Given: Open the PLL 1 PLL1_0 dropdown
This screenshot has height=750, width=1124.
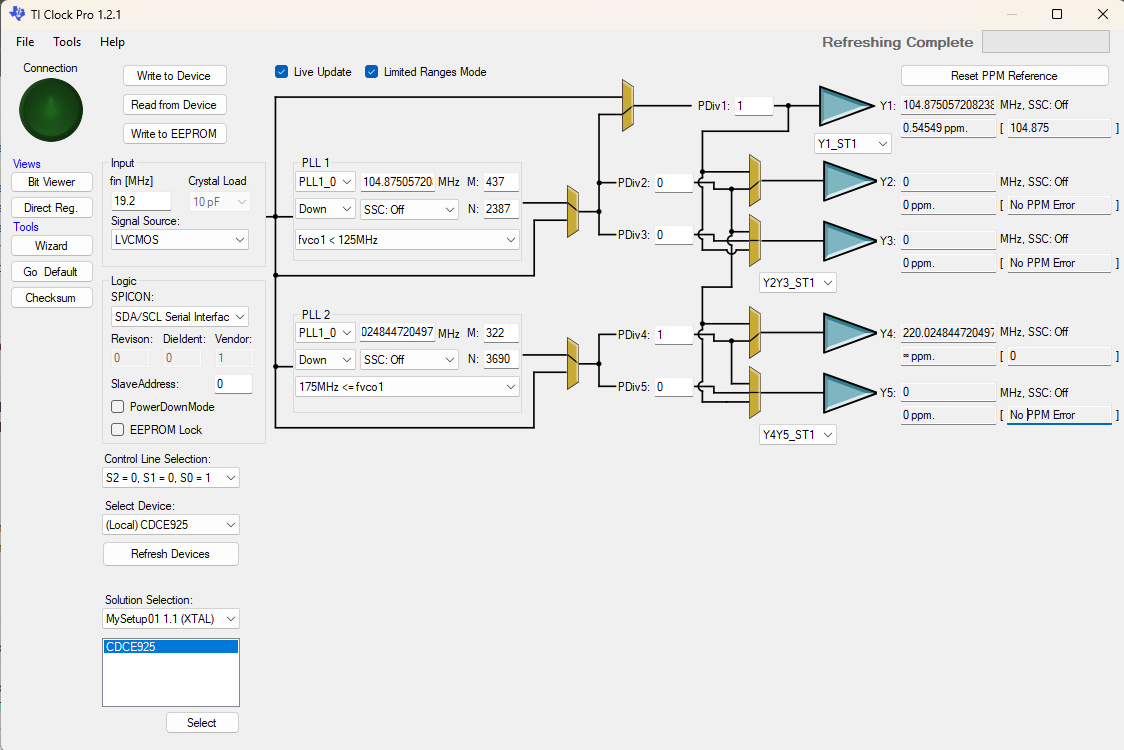Looking at the screenshot, I should (x=325, y=181).
